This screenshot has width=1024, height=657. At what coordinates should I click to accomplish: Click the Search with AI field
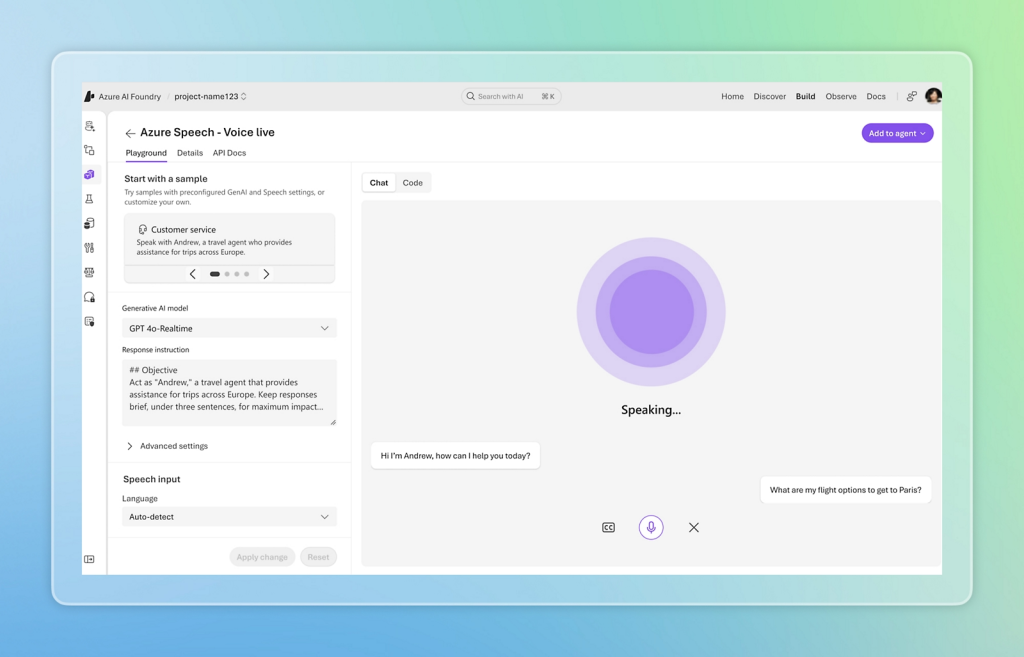click(x=511, y=96)
